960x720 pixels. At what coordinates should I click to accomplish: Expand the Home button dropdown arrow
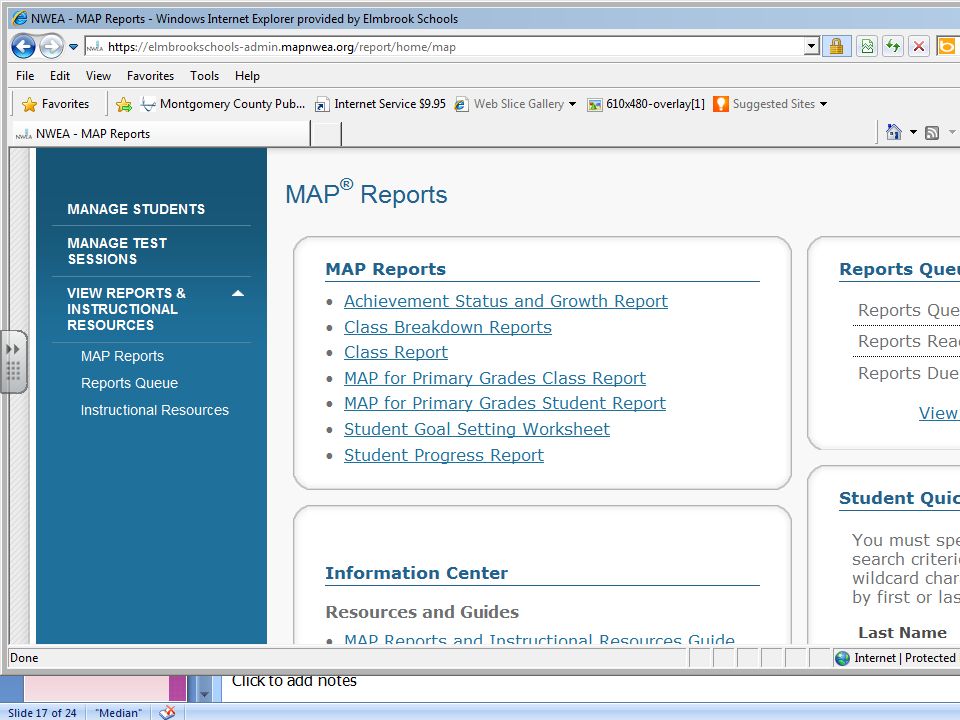(913, 132)
